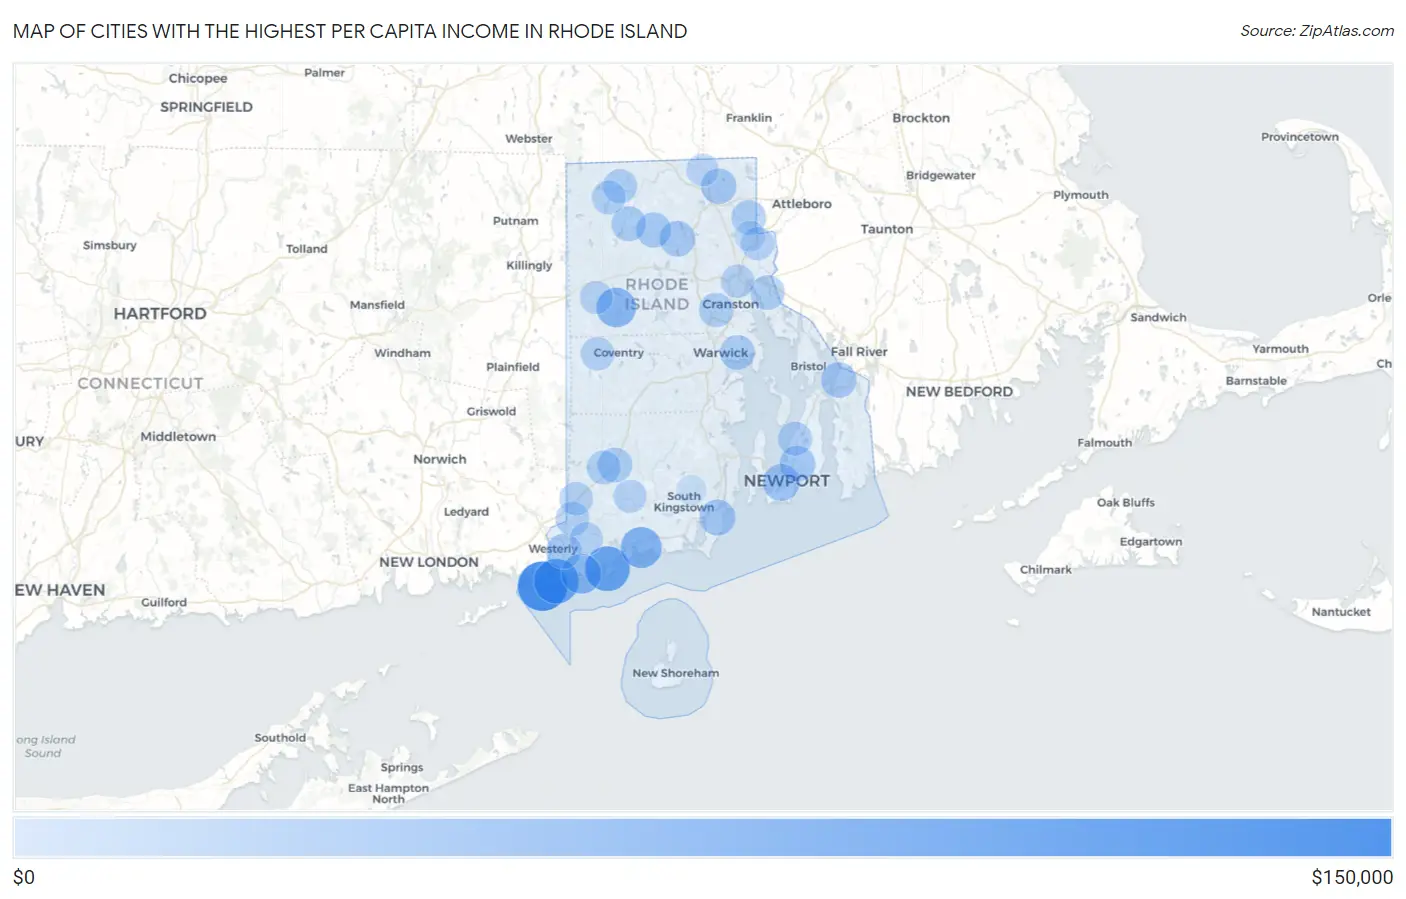Click the $0 legend minimum value
The height and width of the screenshot is (899, 1406).
click(24, 878)
